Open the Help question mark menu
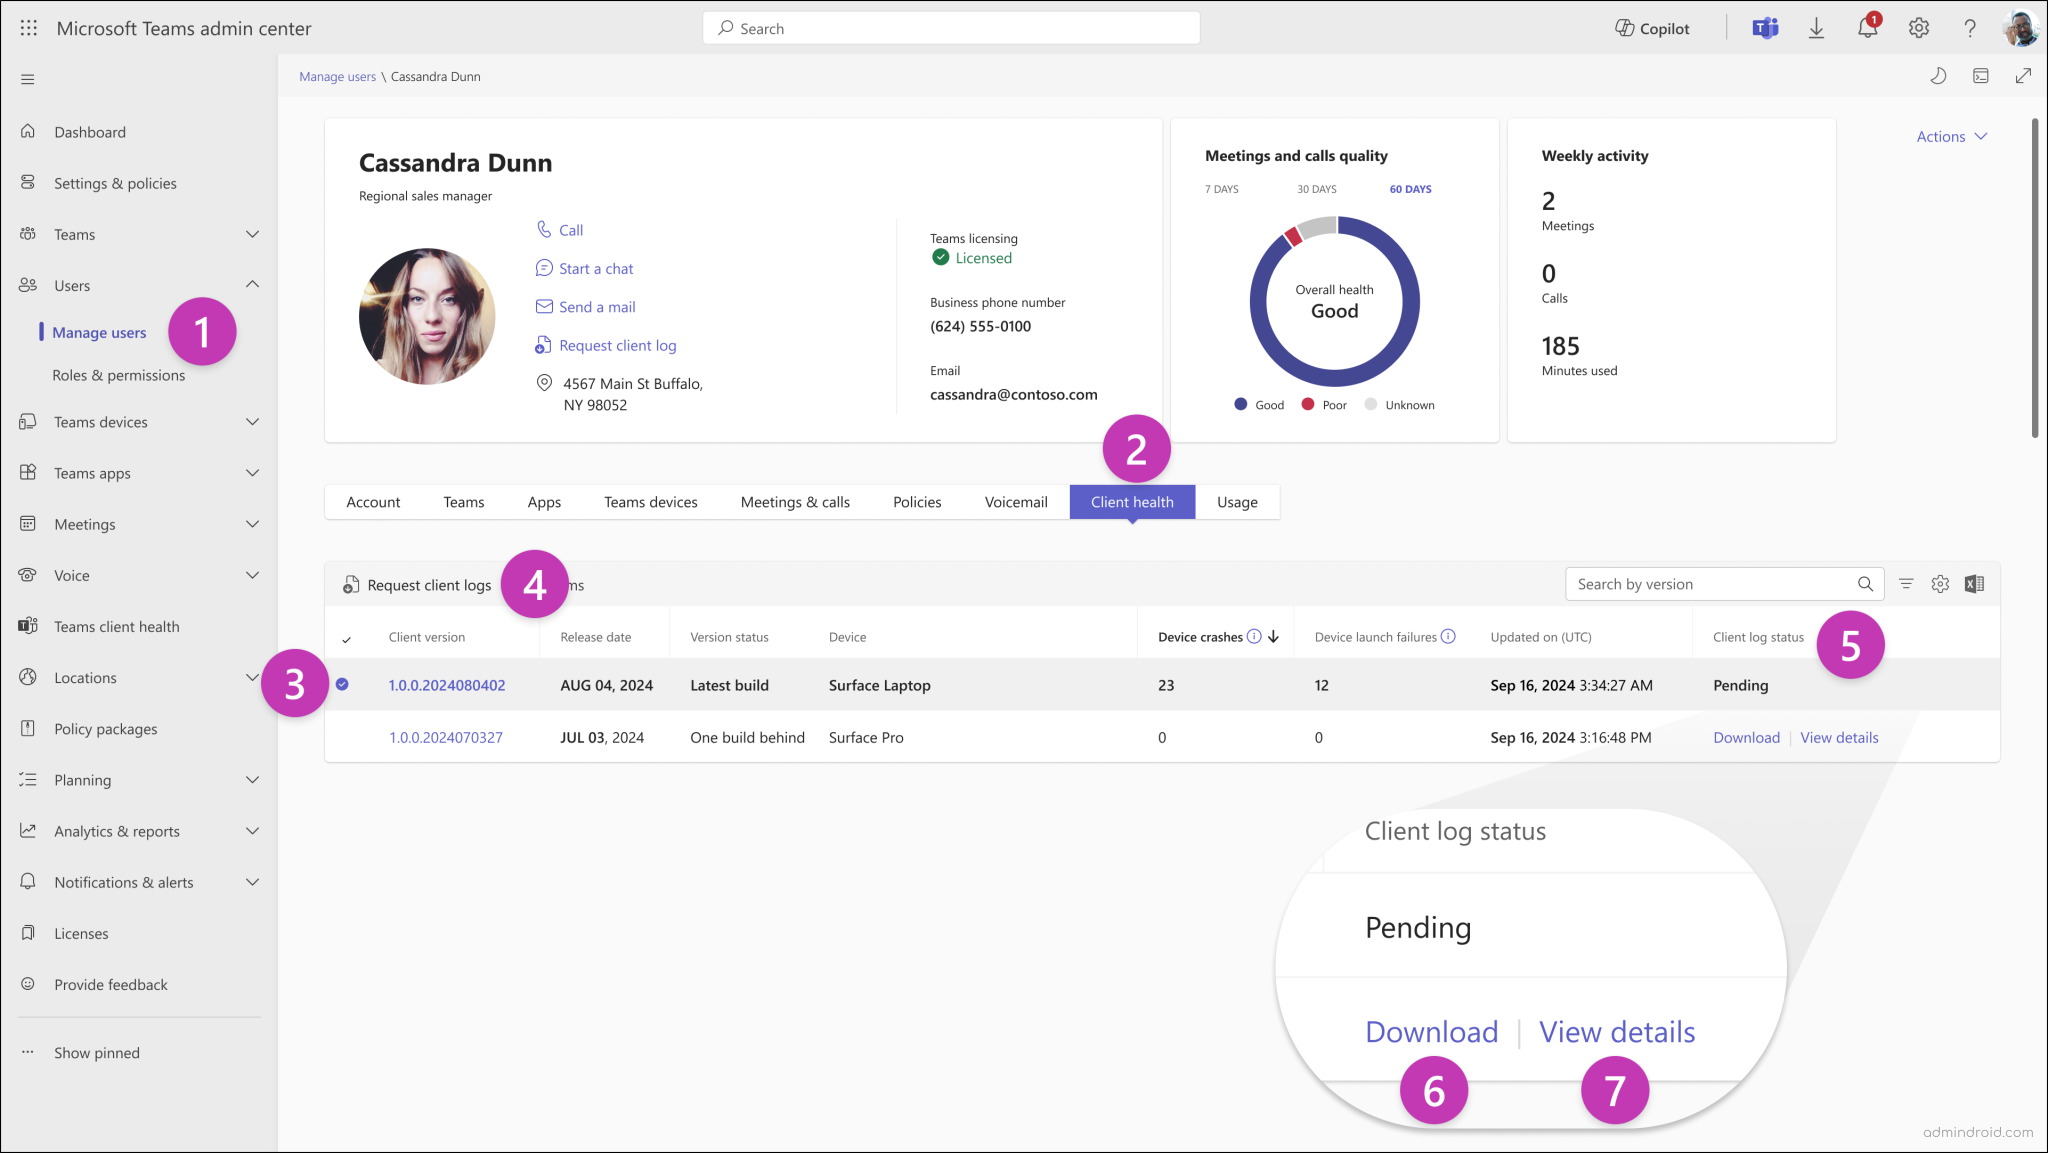 pyautogui.click(x=1969, y=27)
